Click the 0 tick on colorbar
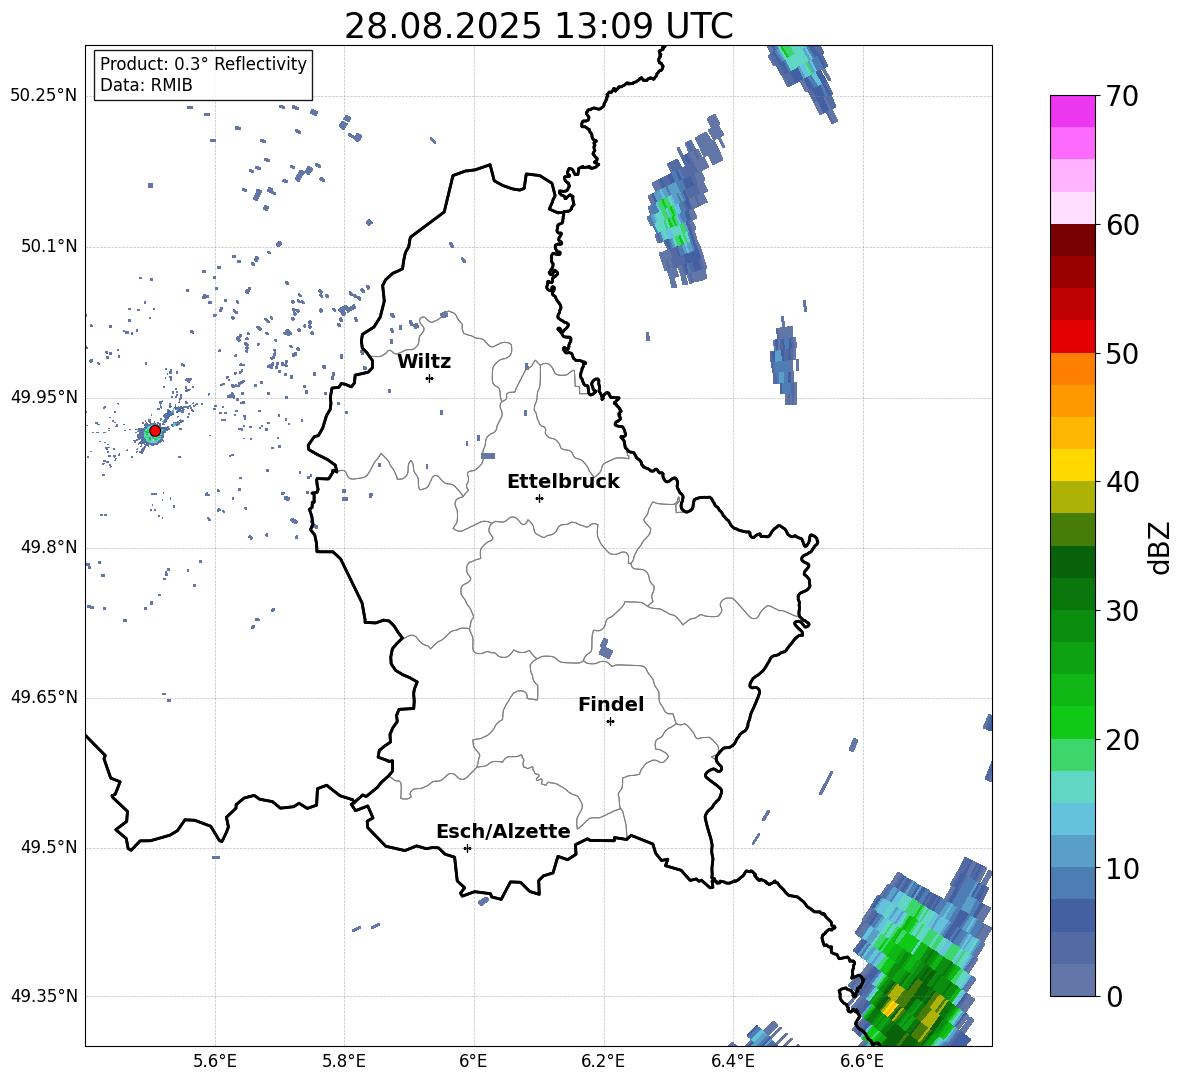 (x=1114, y=996)
